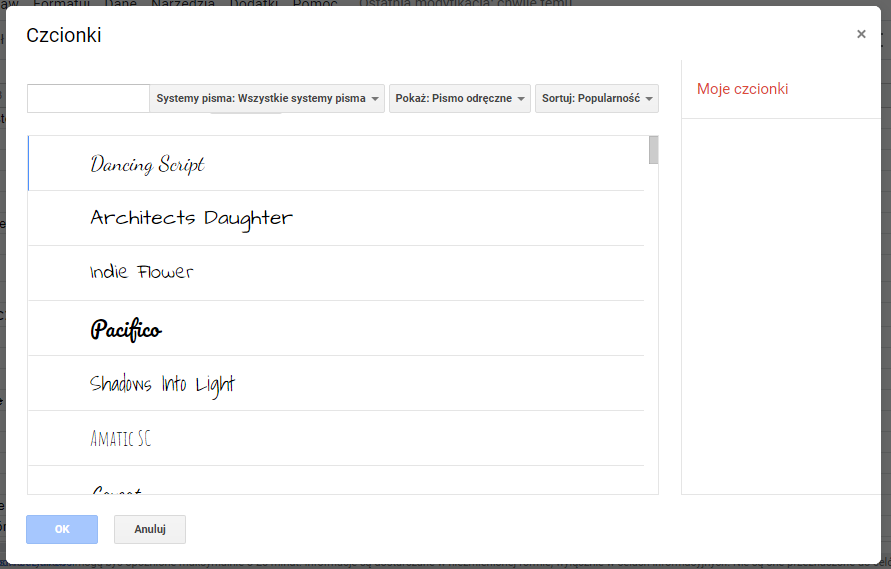Viewport: 891px width, 569px height.
Task: Open the Pokaż: Pismo odręczne dropdown
Action: (x=460, y=98)
